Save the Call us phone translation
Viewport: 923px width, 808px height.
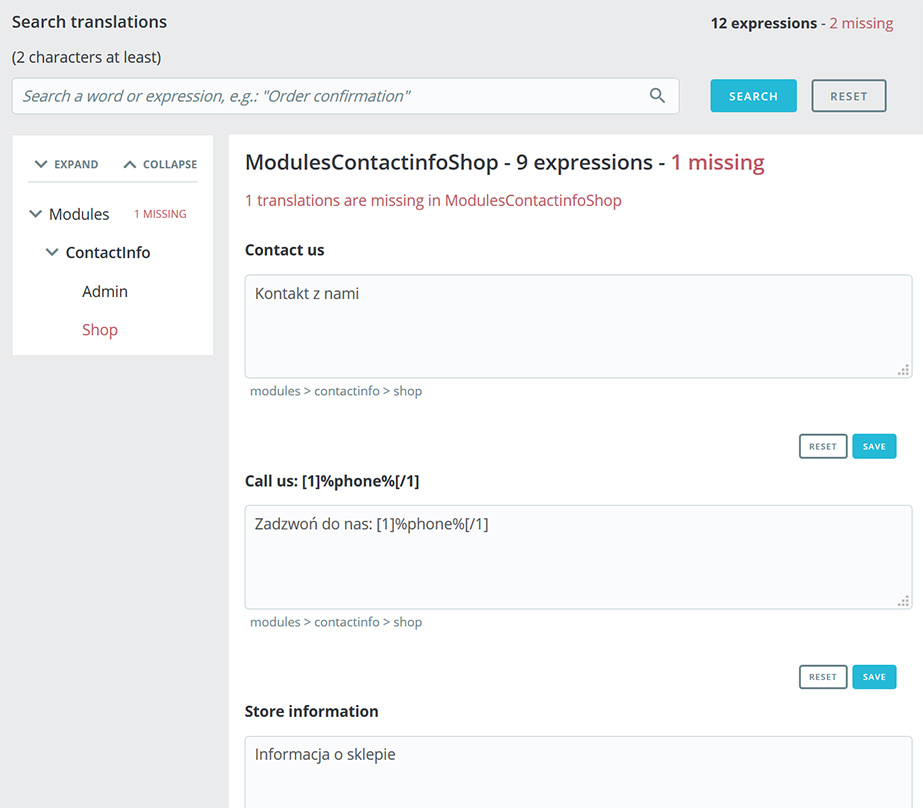[x=874, y=677]
